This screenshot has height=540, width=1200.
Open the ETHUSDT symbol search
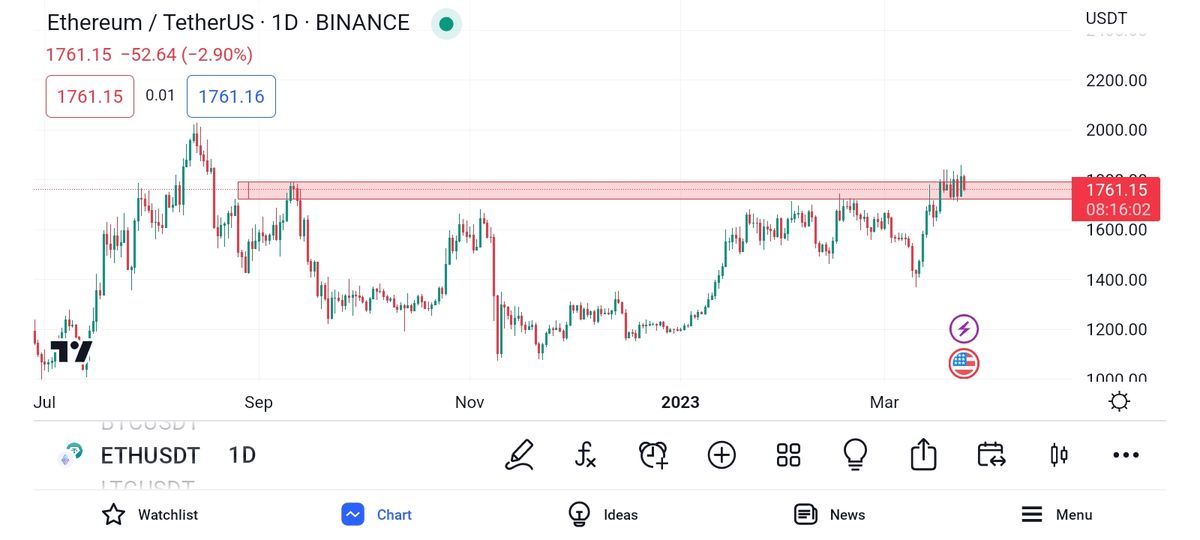pyautogui.click(x=150, y=456)
